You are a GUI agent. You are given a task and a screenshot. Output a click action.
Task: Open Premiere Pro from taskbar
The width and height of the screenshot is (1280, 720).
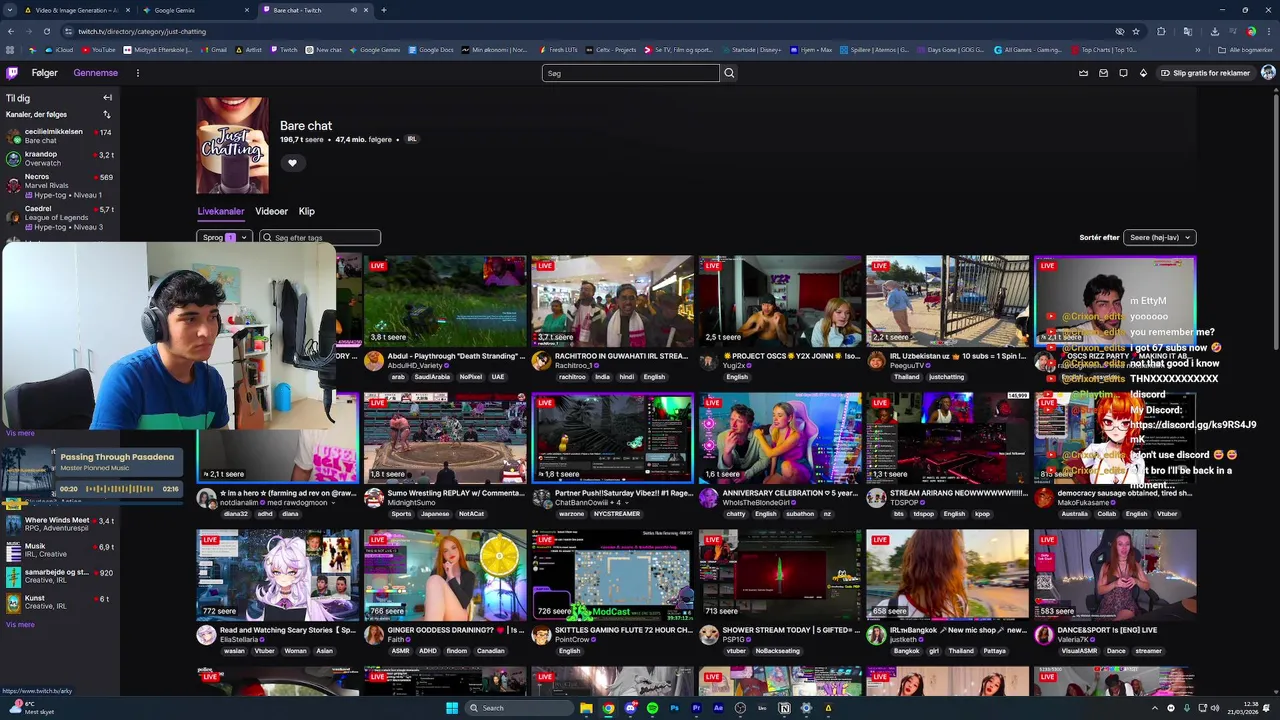[x=696, y=708]
